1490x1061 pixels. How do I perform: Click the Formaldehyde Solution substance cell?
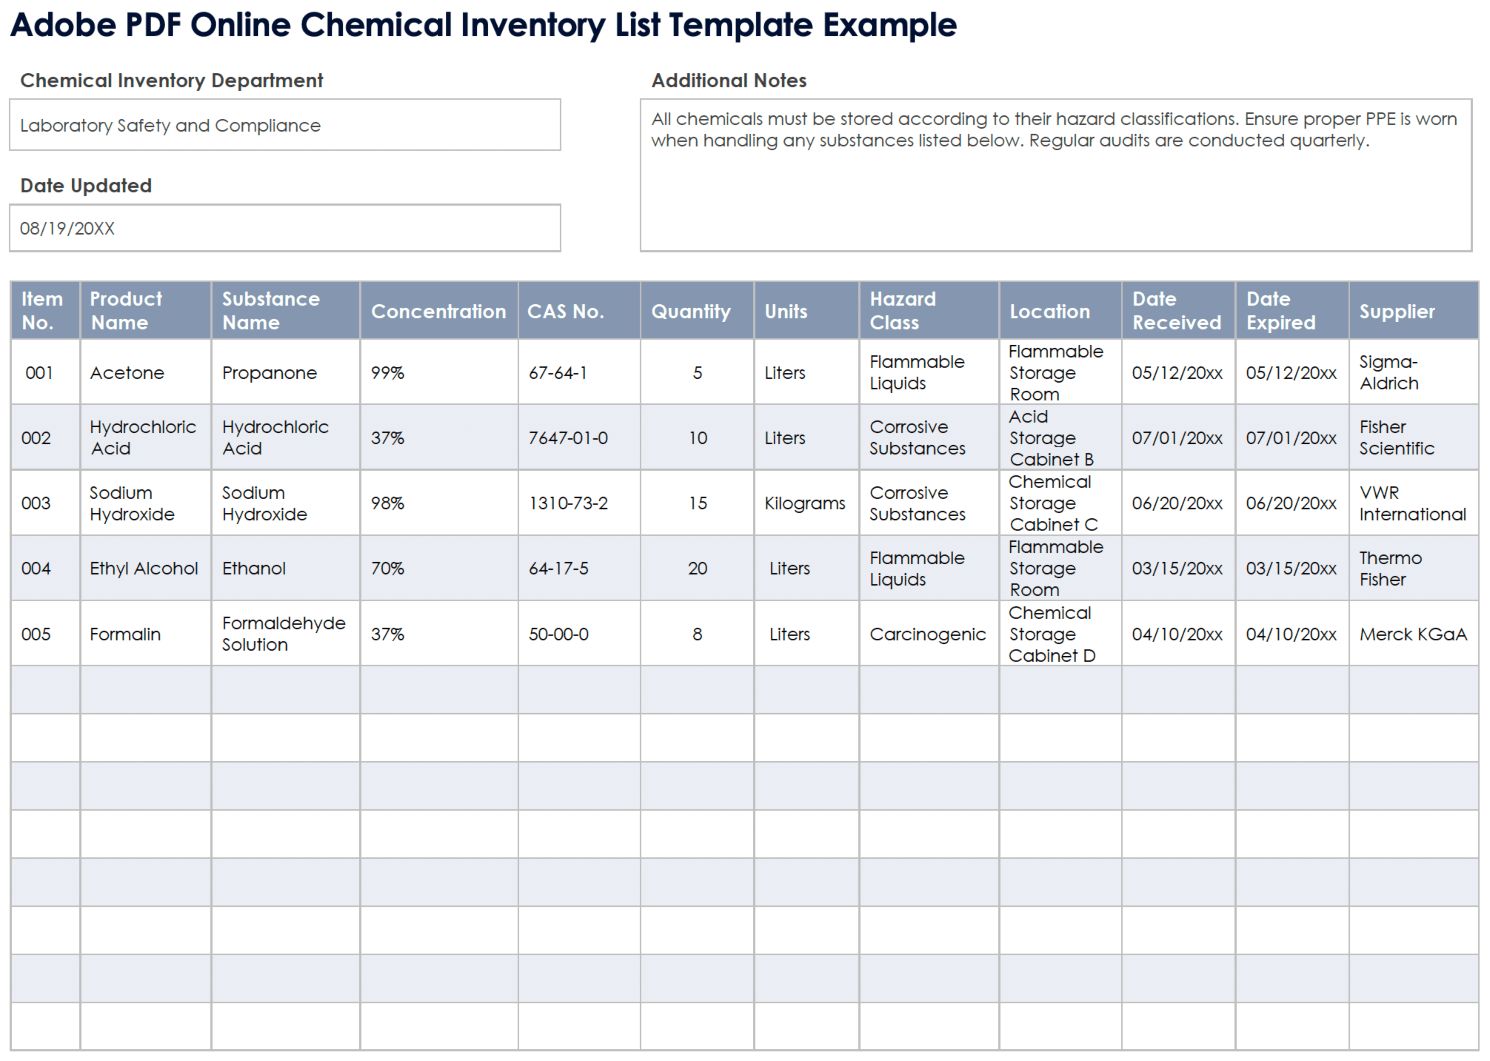tap(284, 634)
